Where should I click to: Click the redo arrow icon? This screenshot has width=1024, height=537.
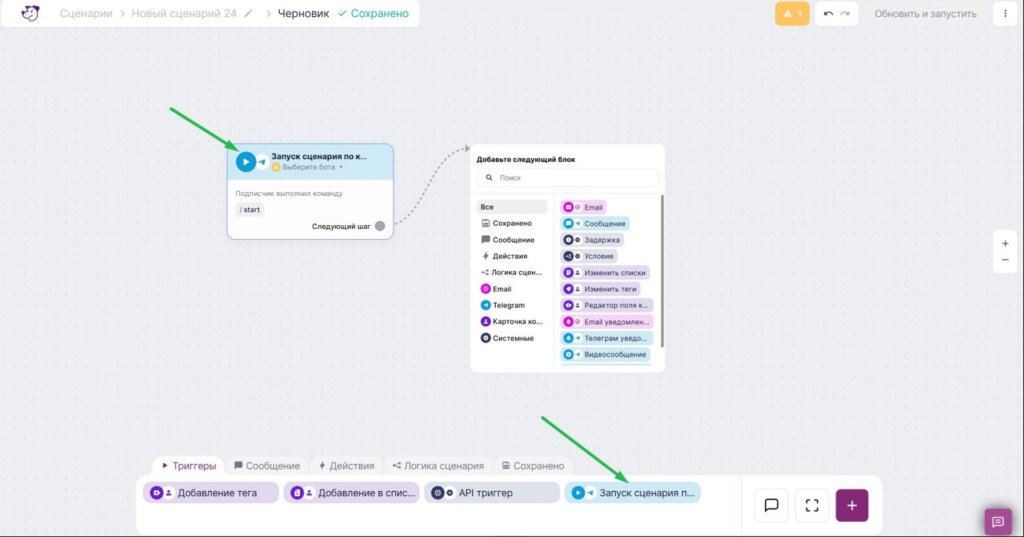[845, 14]
